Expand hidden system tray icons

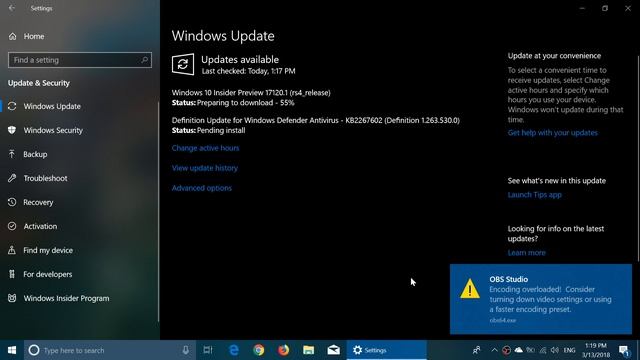click(494, 350)
